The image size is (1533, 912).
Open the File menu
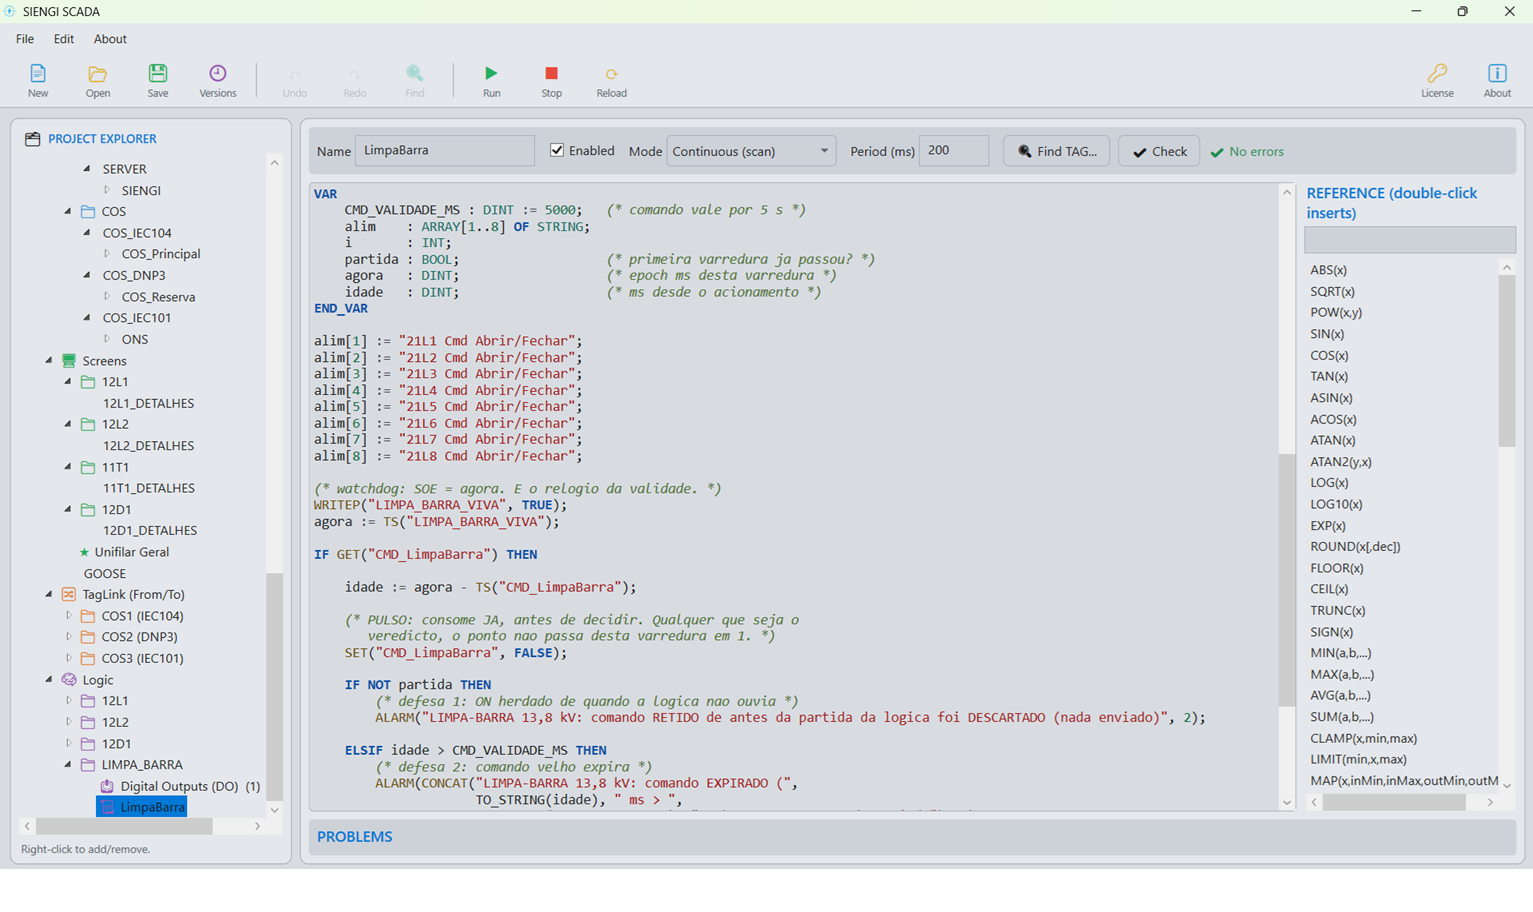25,39
